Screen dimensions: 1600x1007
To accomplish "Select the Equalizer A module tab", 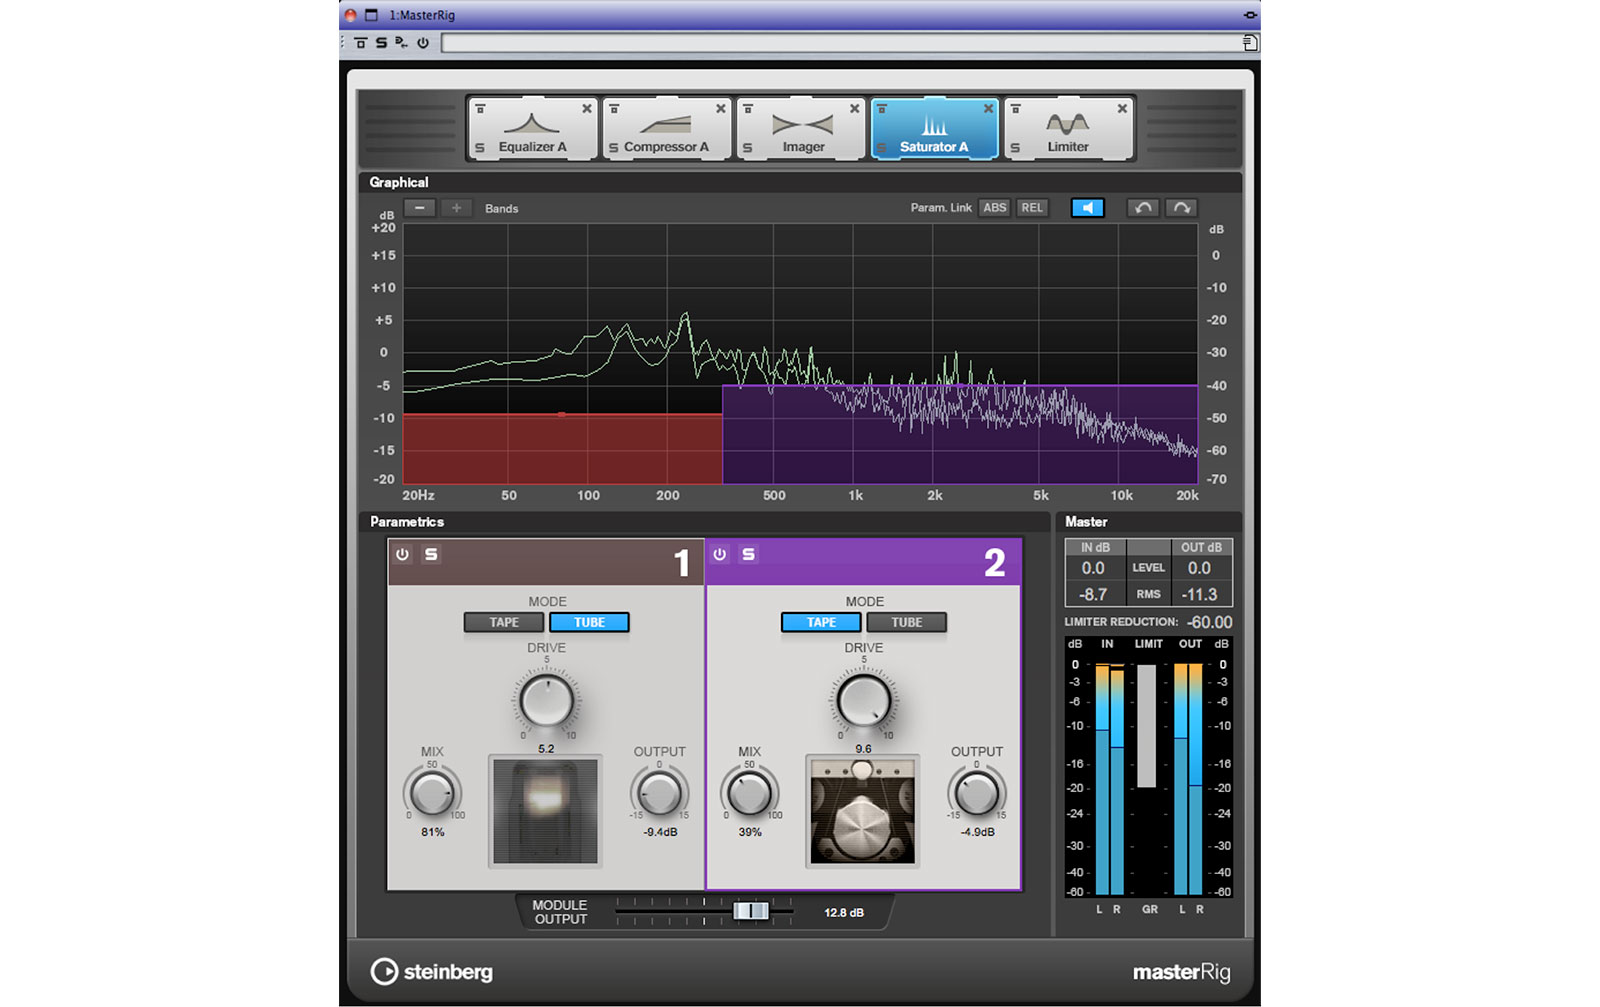I will coord(532,128).
